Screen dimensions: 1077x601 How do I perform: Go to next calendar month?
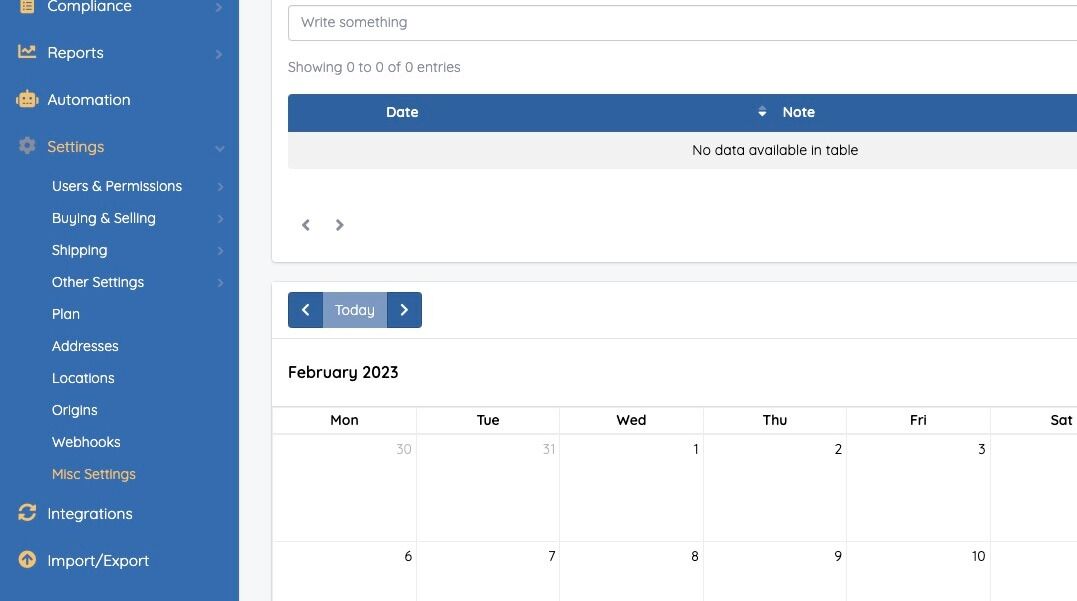(404, 310)
